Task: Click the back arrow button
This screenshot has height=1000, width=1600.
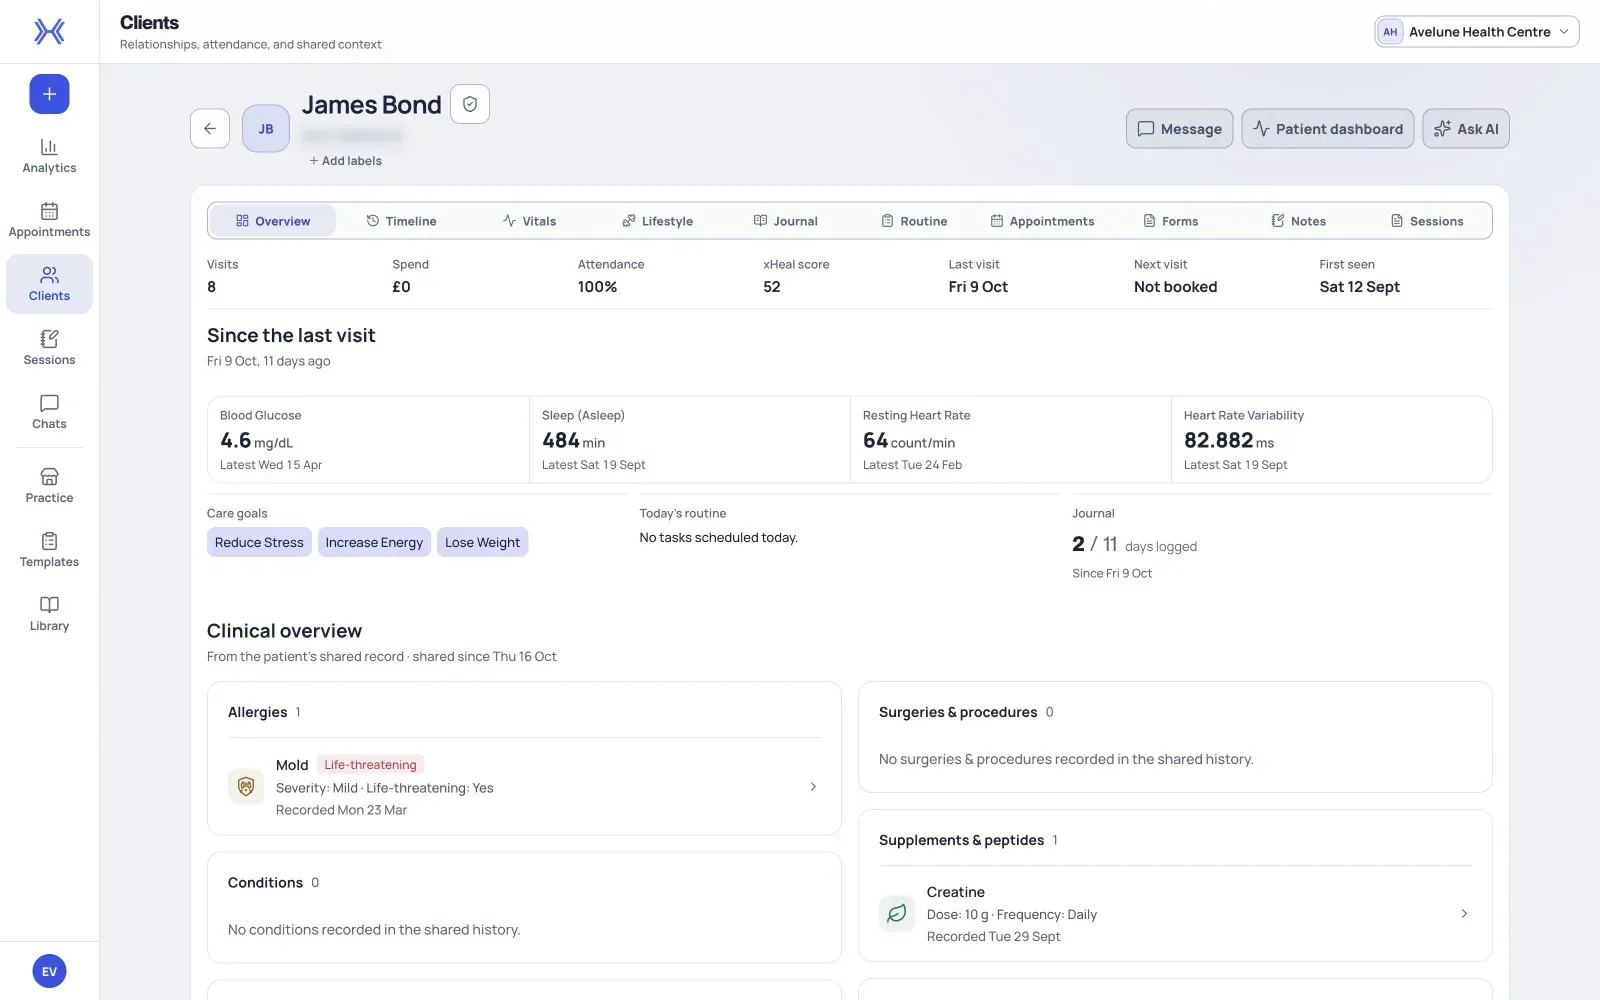Action: (x=210, y=128)
